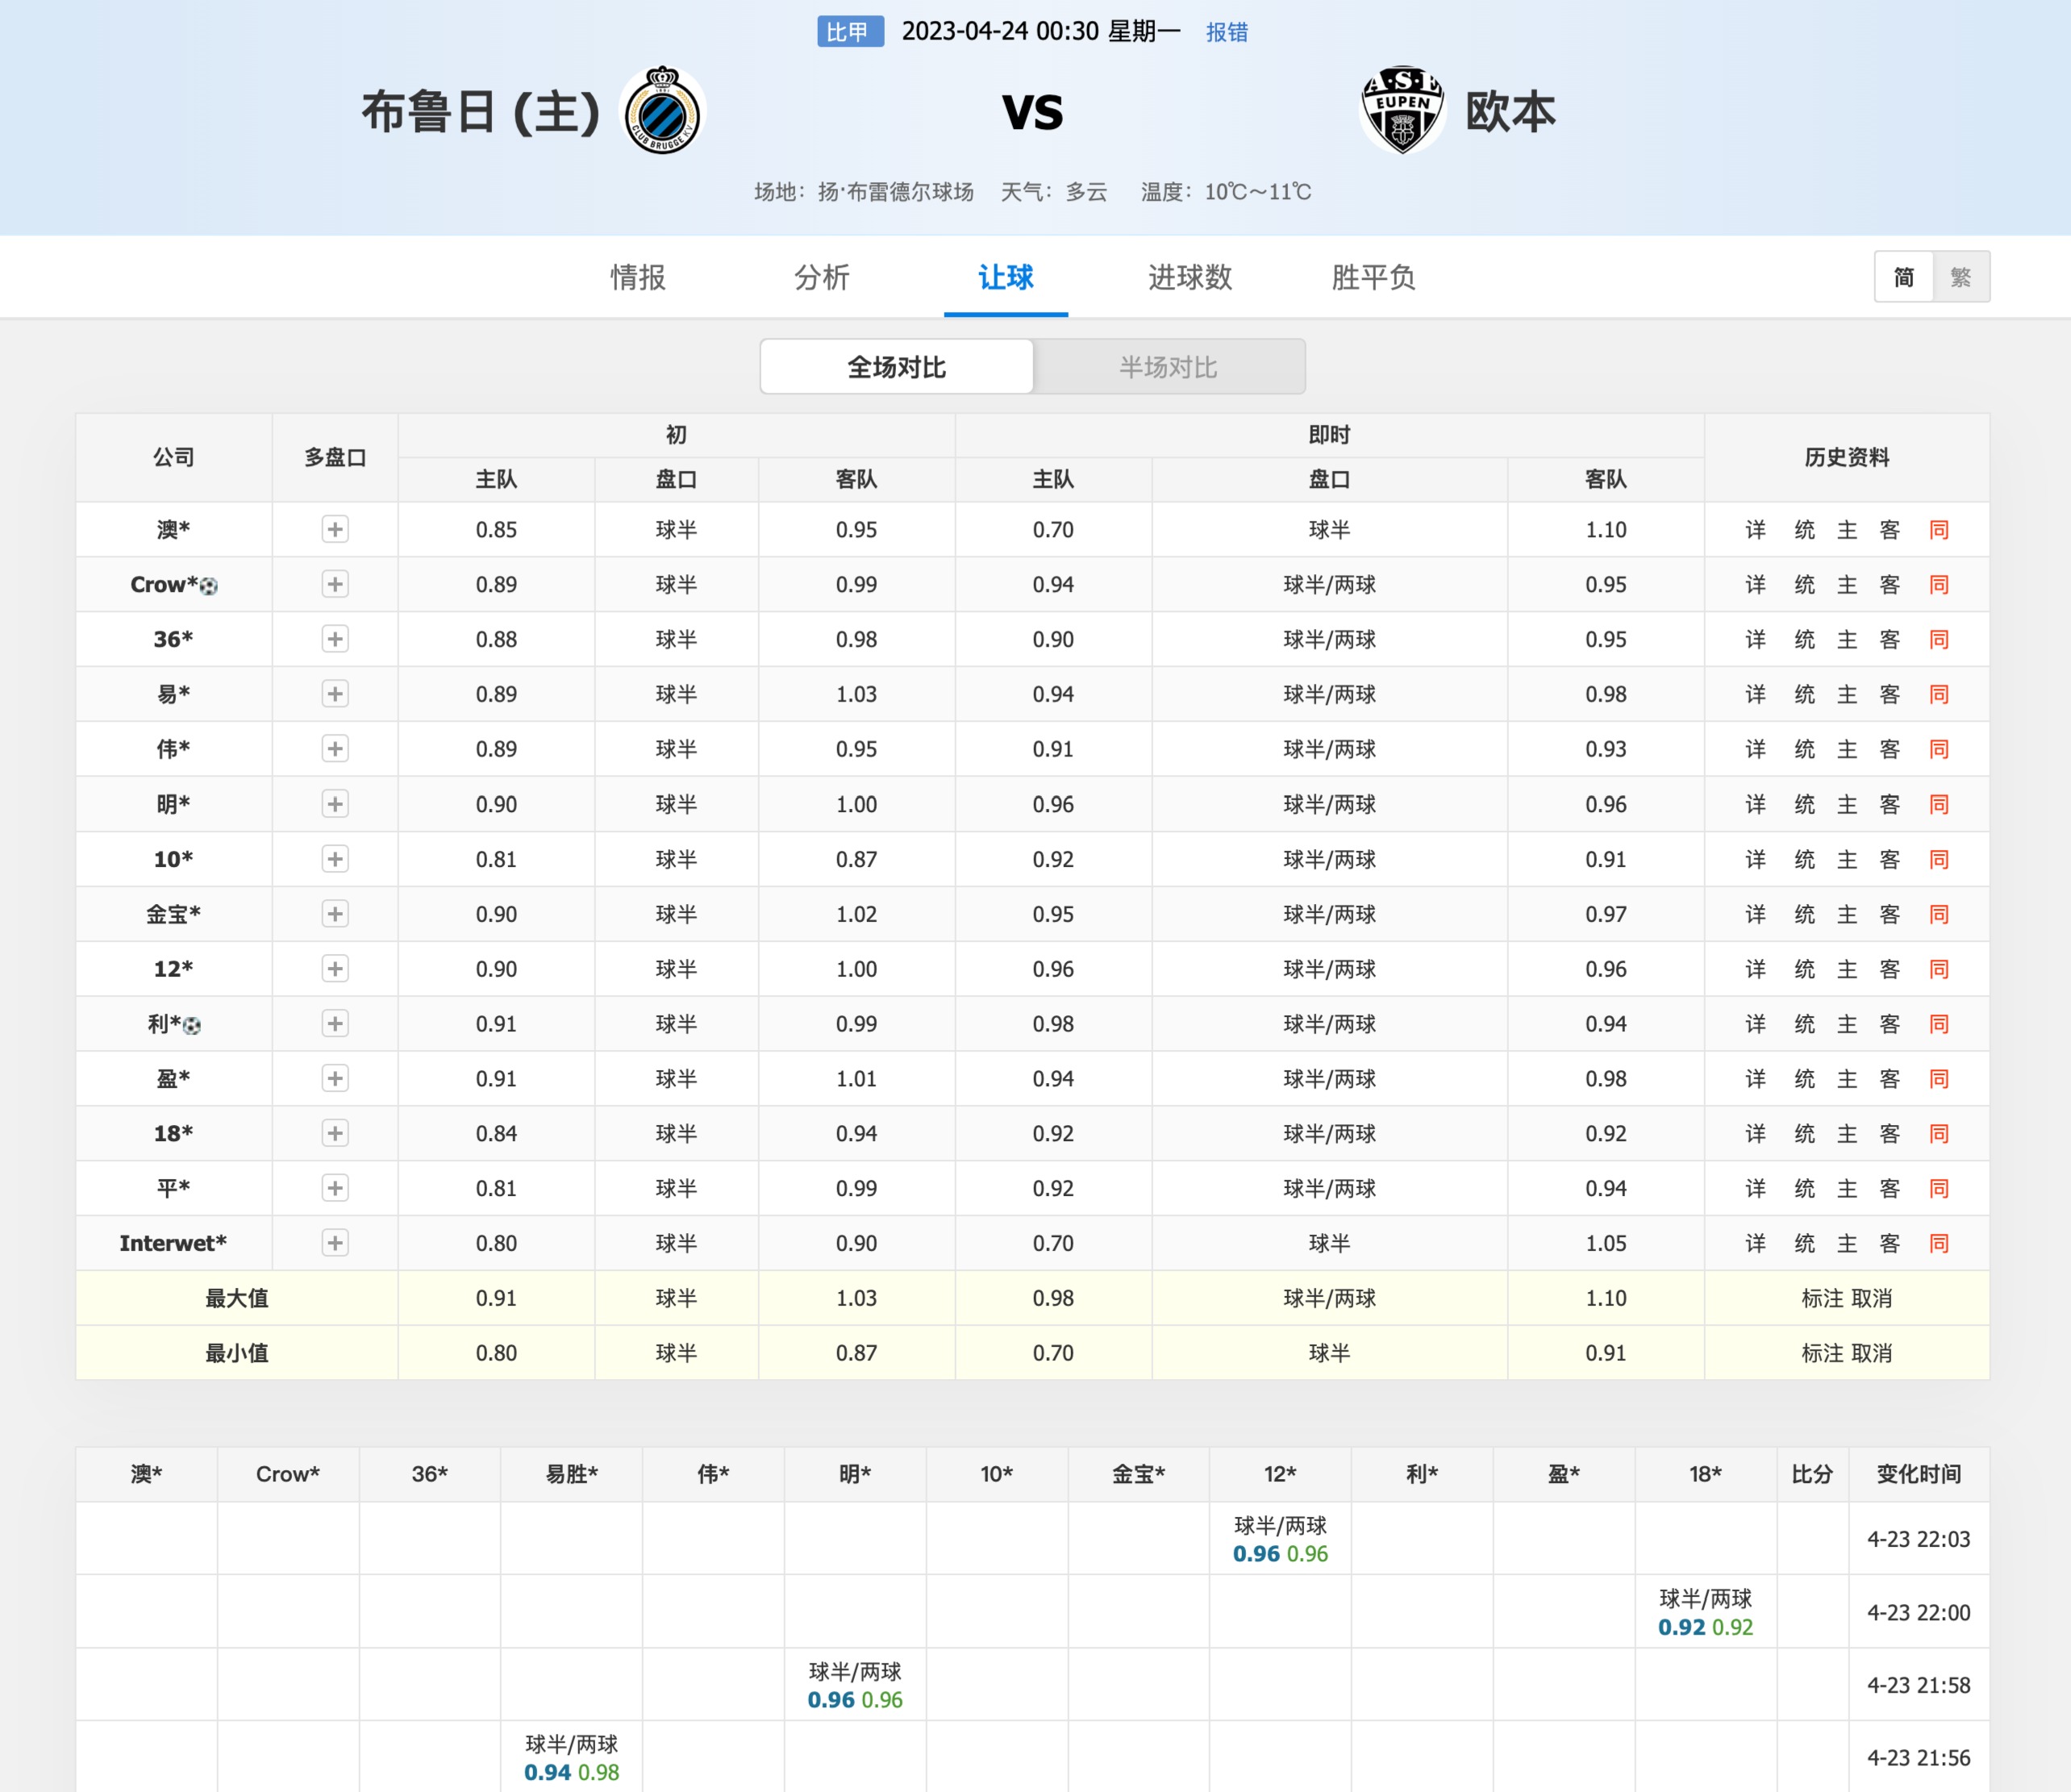2071x1792 pixels.
Task: Click red 同 link in Interwet* row
Action: pyautogui.click(x=1939, y=1243)
